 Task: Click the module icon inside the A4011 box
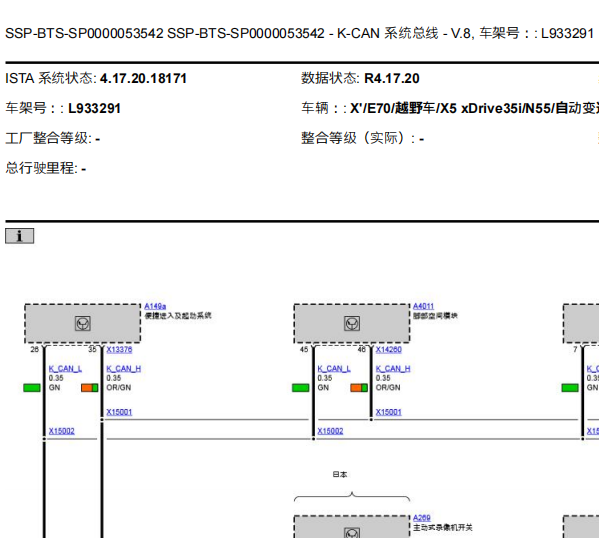pos(352,323)
